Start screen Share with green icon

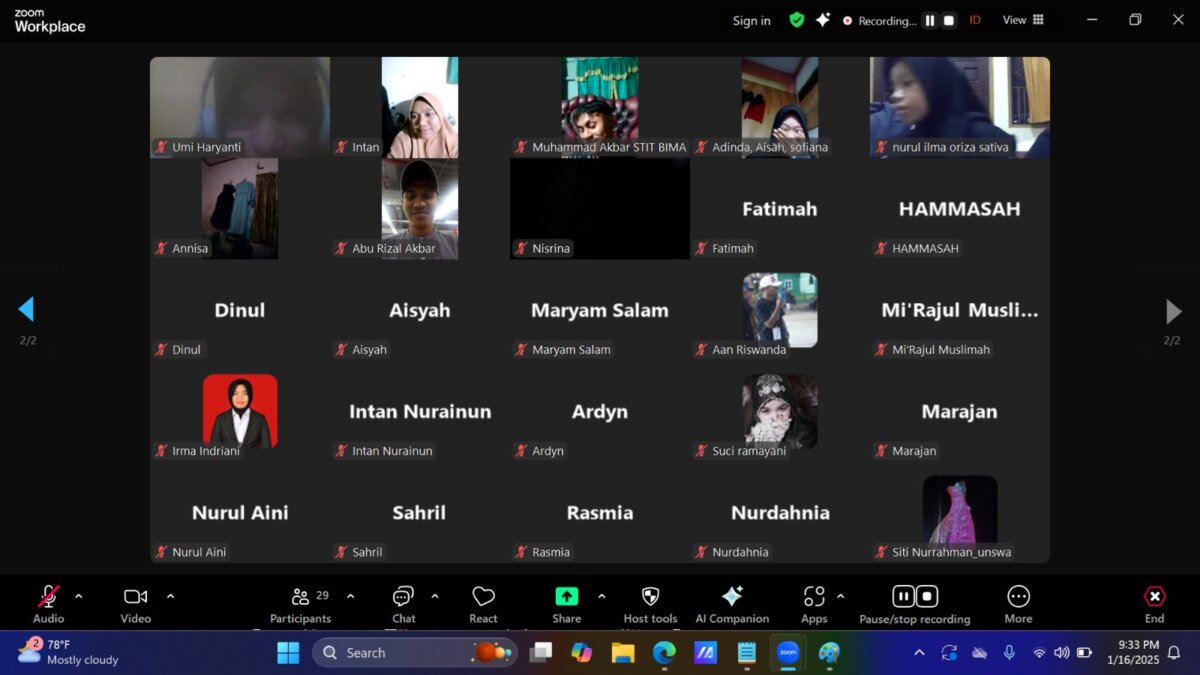pyautogui.click(x=566, y=604)
